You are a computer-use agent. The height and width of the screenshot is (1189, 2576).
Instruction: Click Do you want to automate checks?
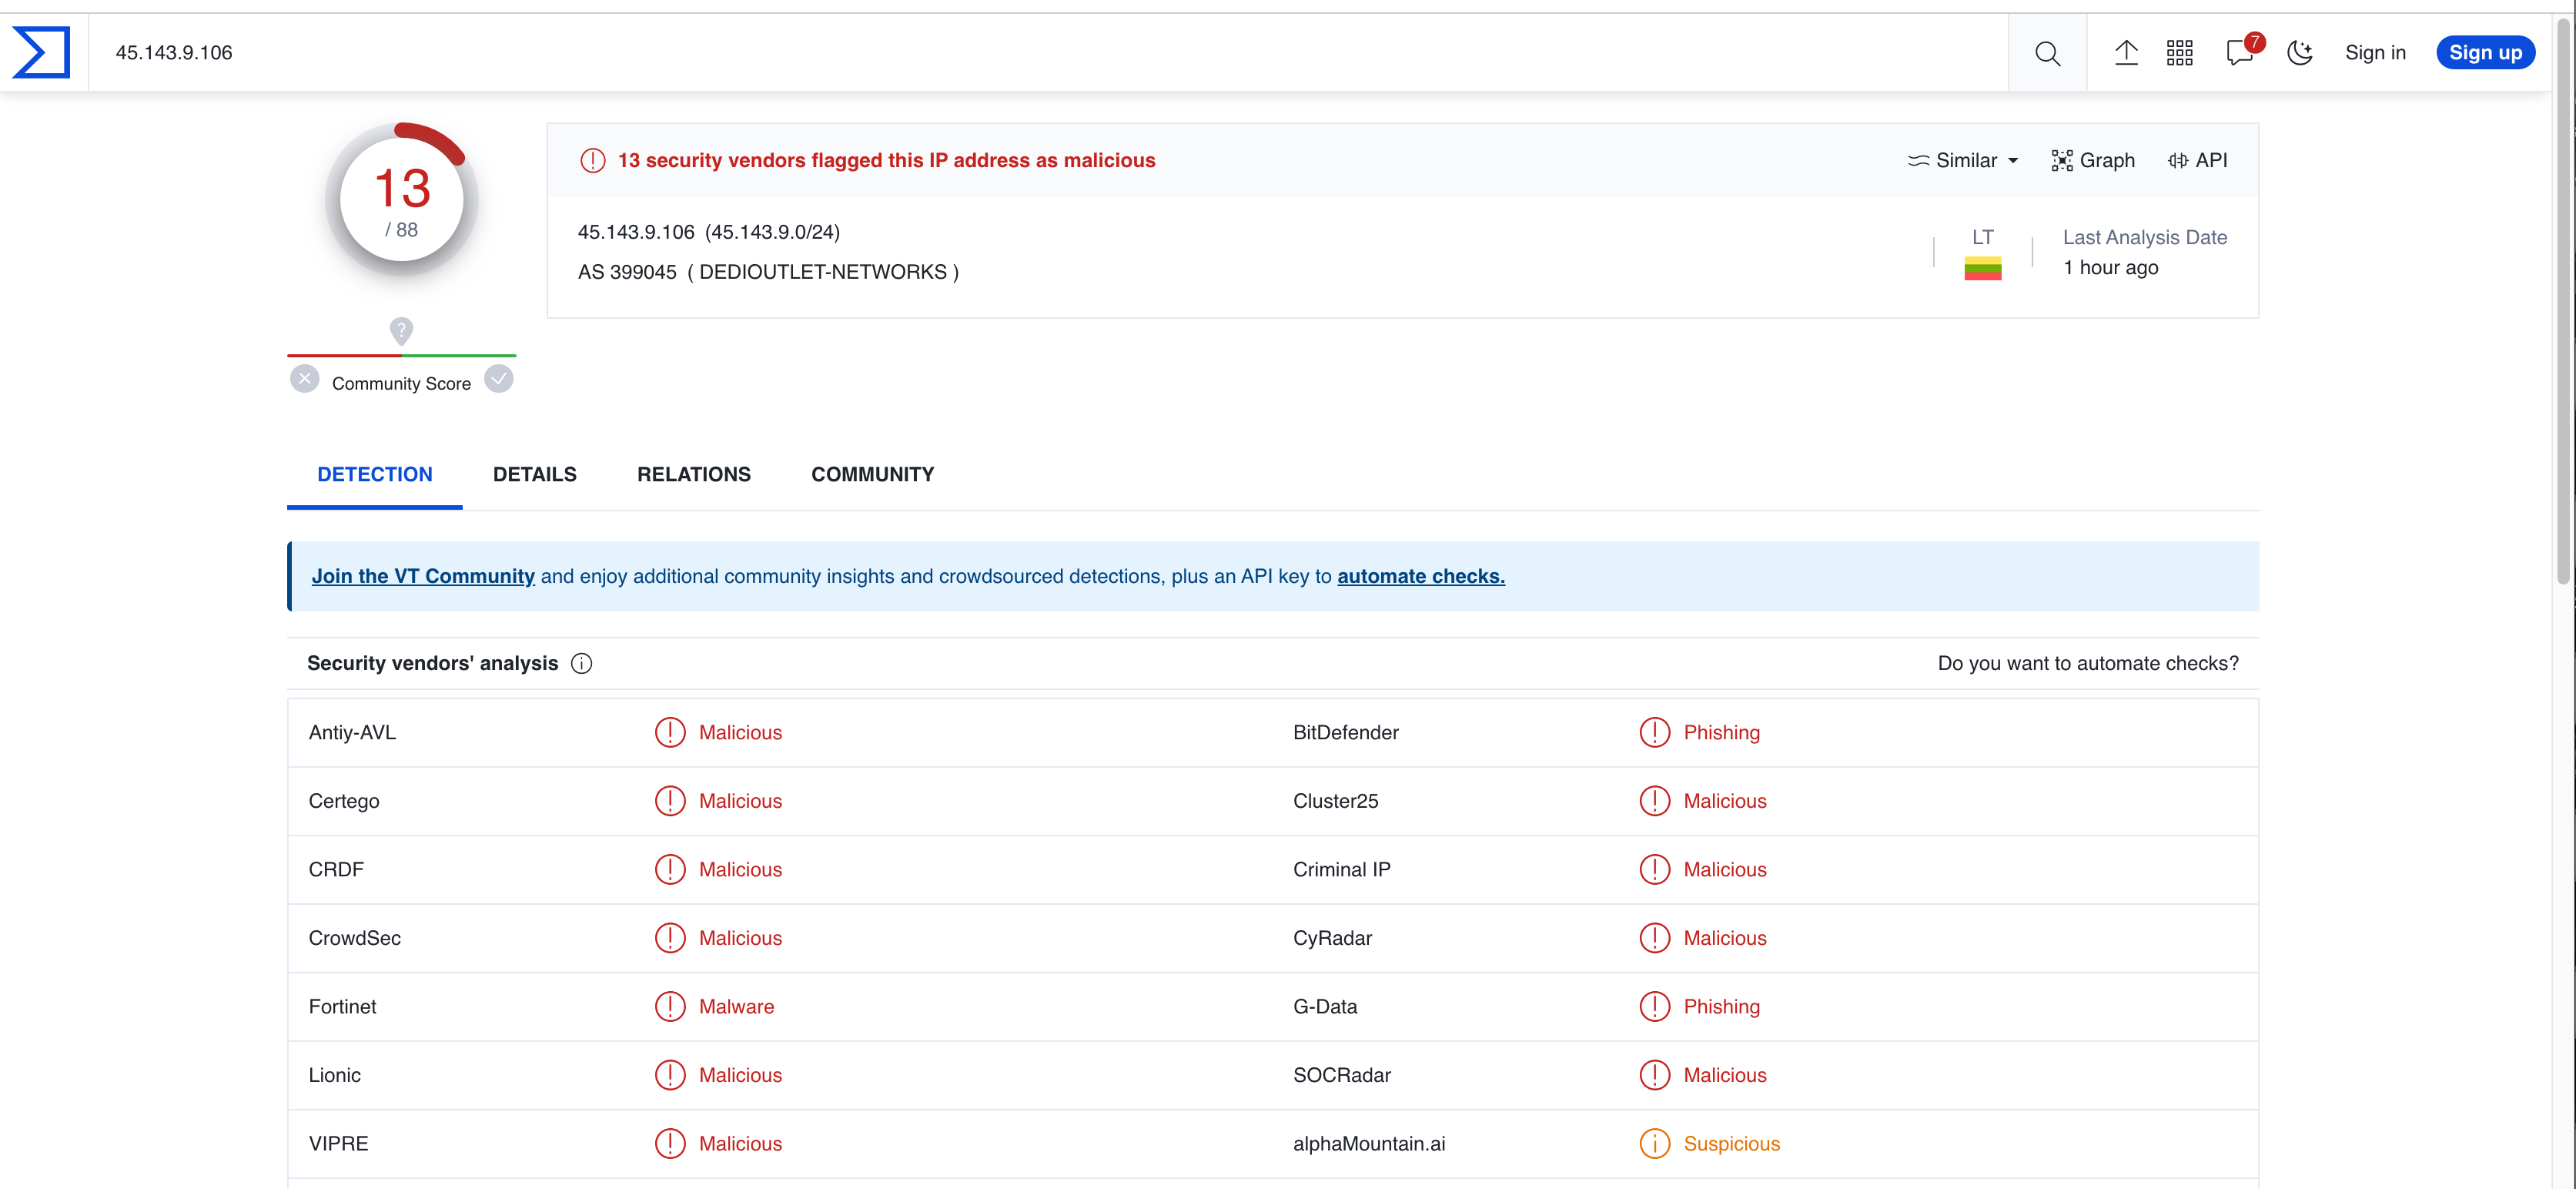(2088, 663)
